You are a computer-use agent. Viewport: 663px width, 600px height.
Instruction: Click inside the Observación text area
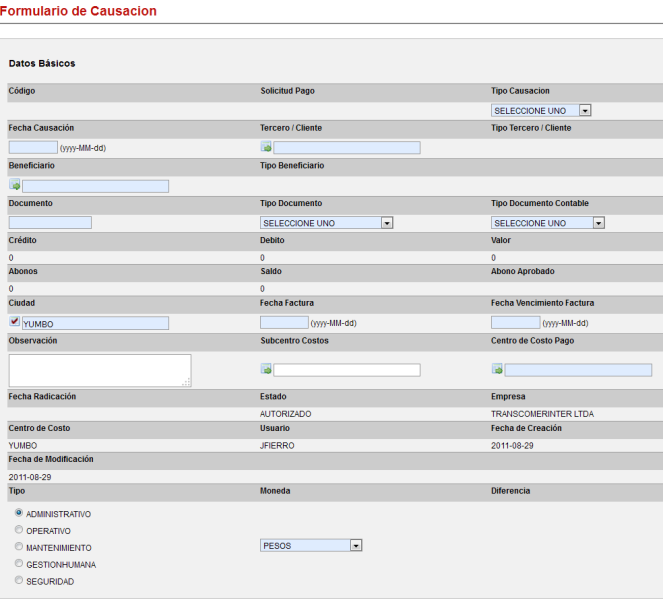99,370
